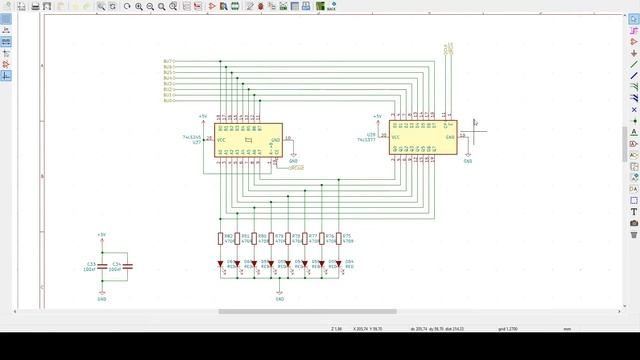
Task: Open Pcbnew board editor
Action: pos(320,6)
